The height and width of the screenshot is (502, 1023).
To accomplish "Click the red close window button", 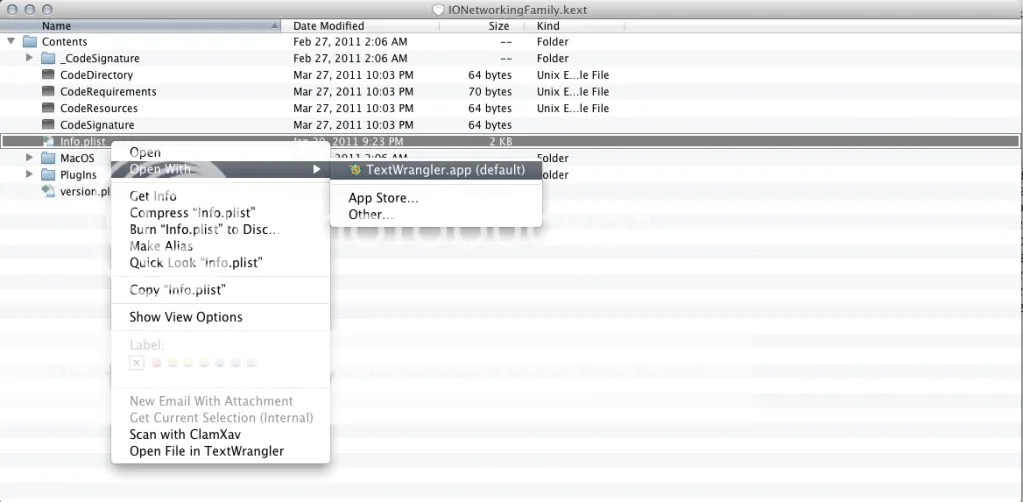I will 12,10.
